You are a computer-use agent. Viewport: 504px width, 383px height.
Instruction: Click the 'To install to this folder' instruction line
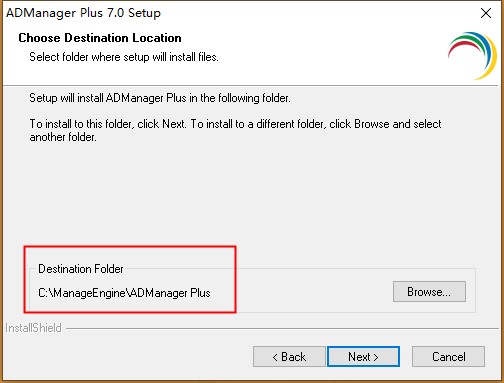coord(235,124)
